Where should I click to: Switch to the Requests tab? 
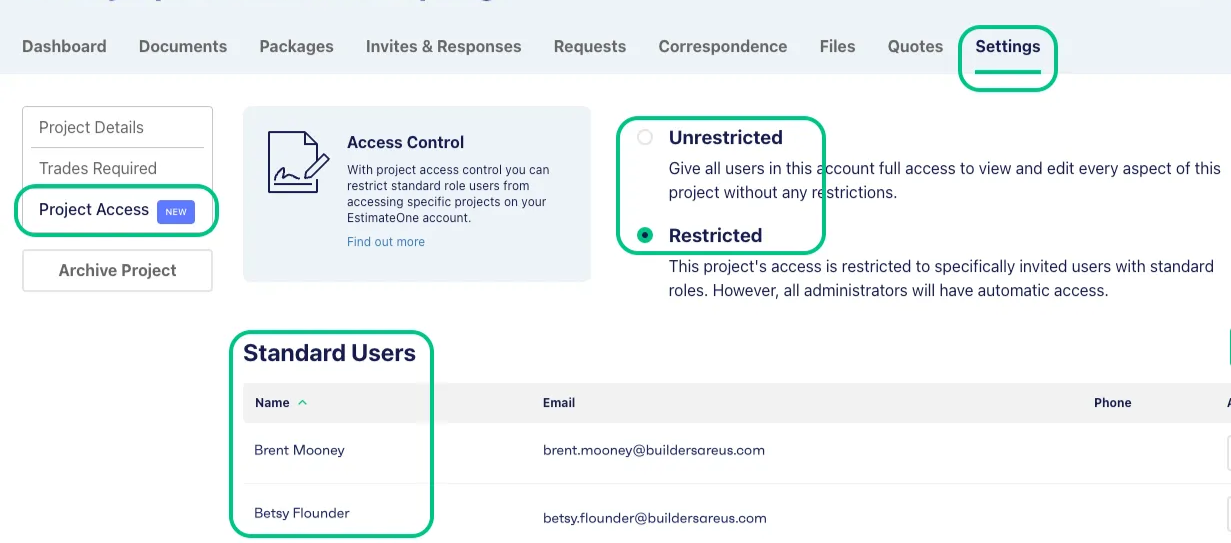590,46
